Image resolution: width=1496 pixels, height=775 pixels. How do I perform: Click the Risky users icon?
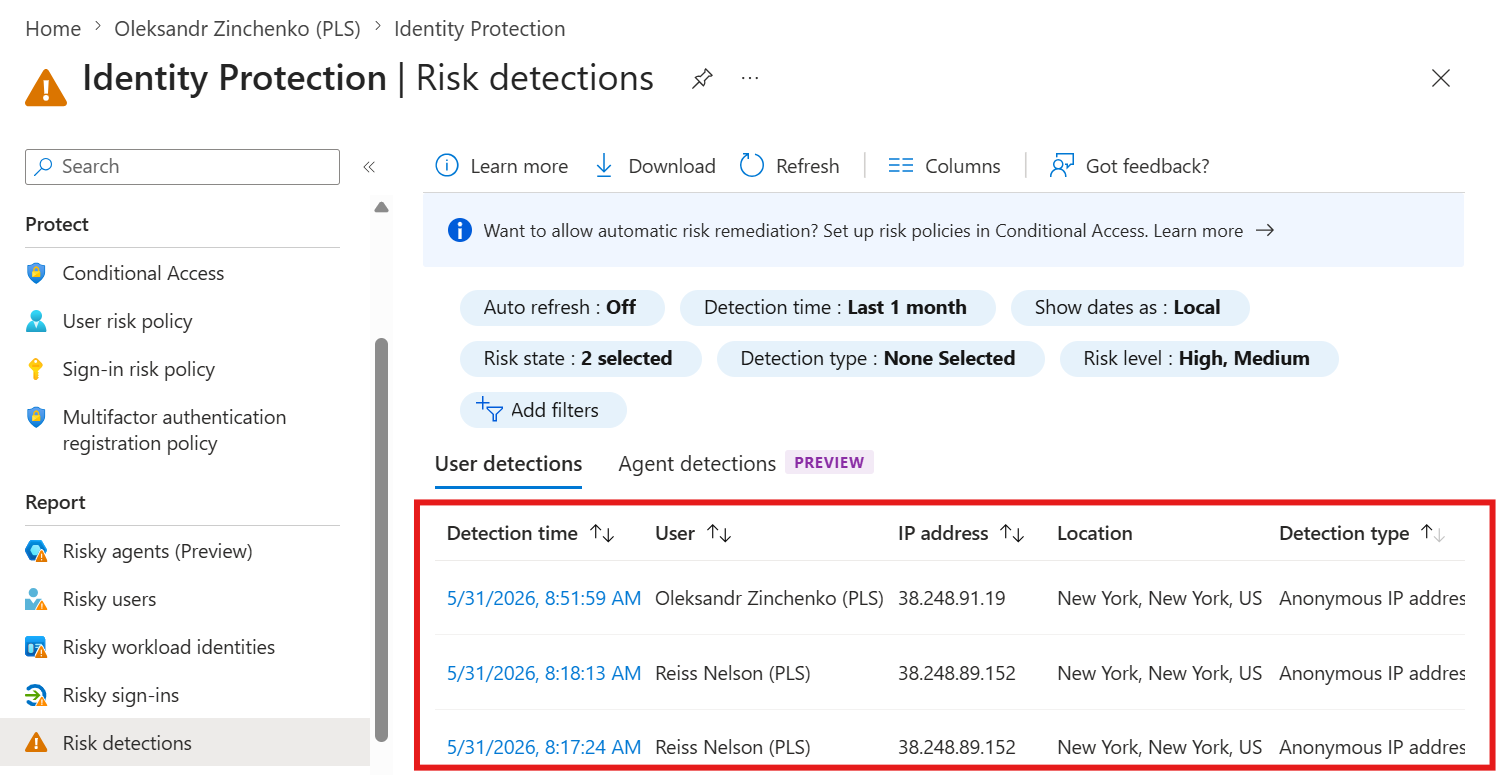coord(37,599)
